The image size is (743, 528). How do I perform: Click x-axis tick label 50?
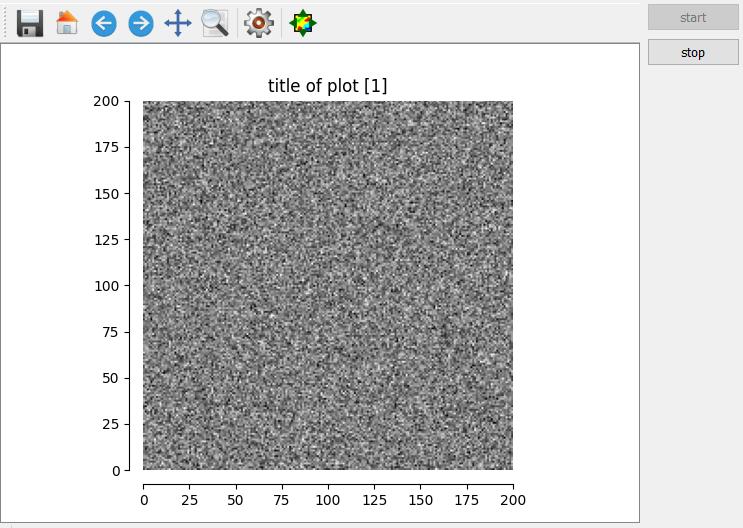click(236, 500)
